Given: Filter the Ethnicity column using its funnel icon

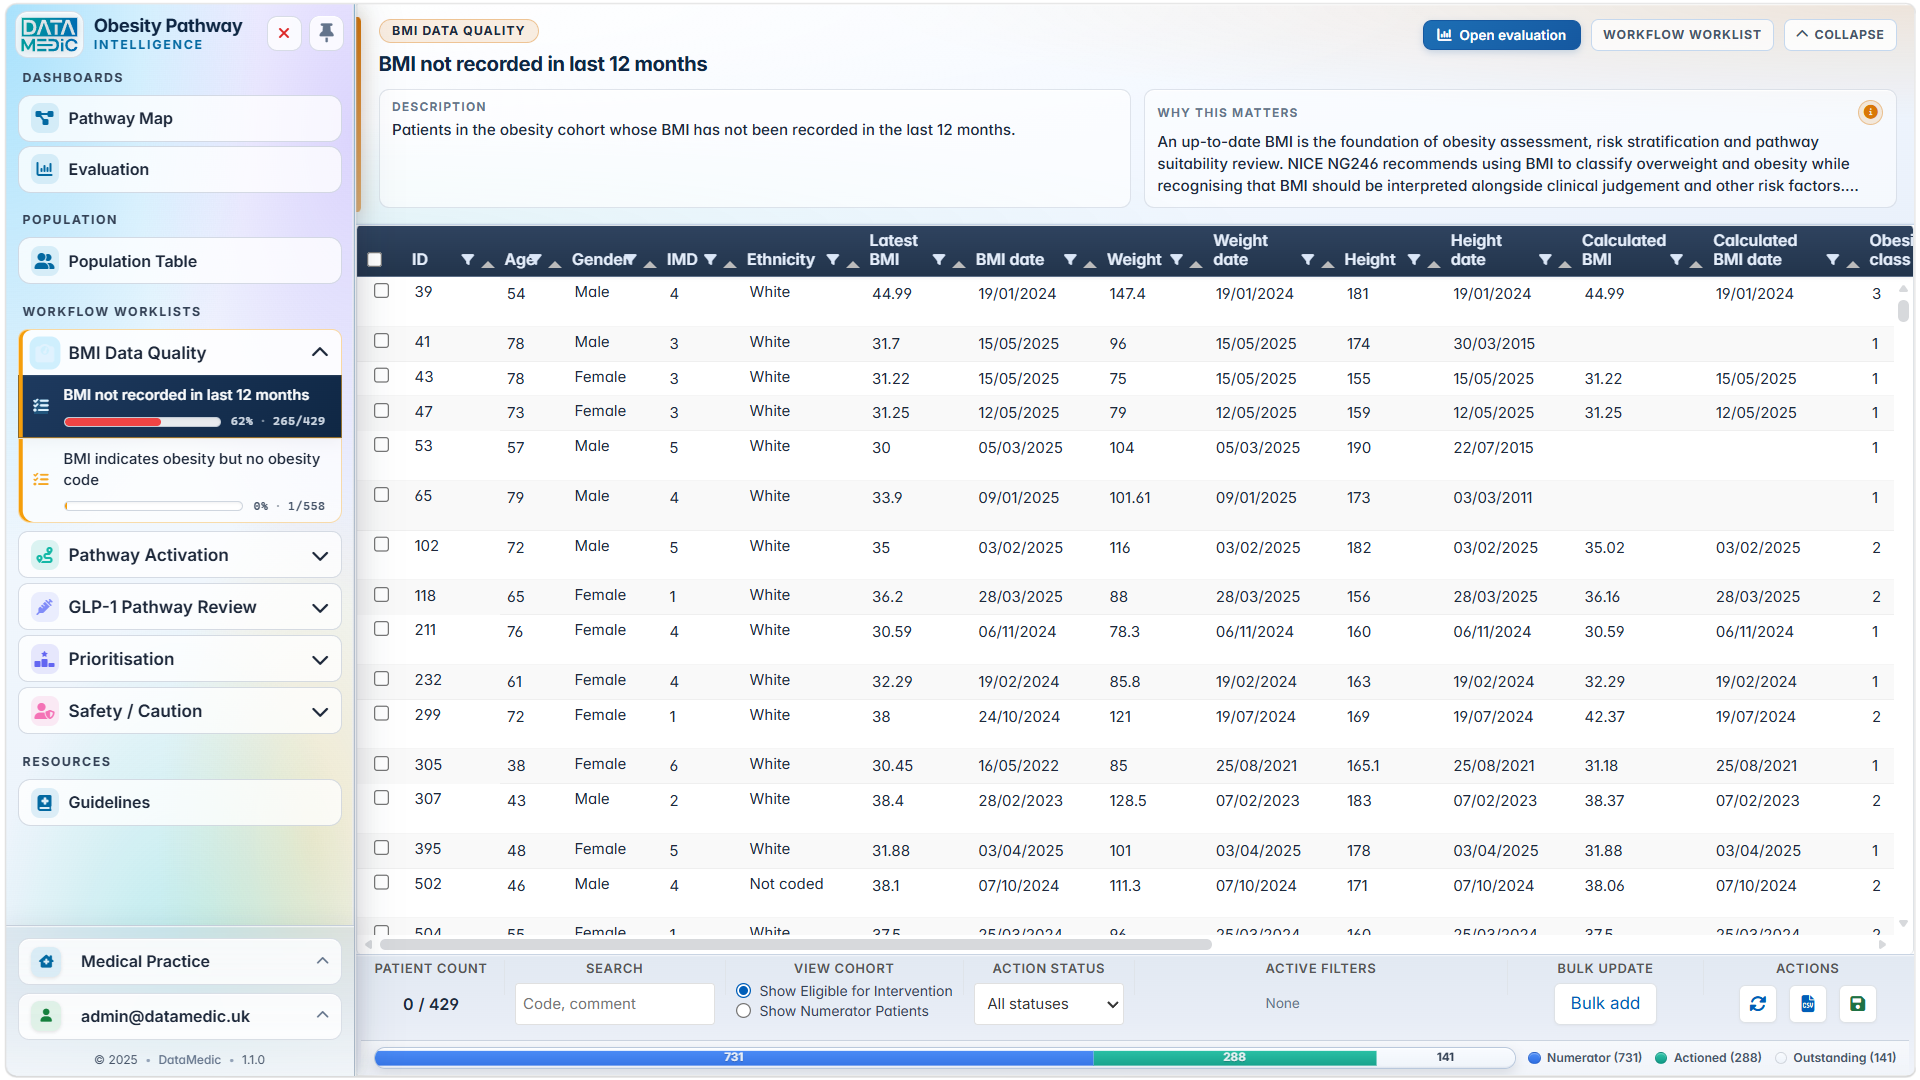Looking at the screenshot, I should (832, 260).
